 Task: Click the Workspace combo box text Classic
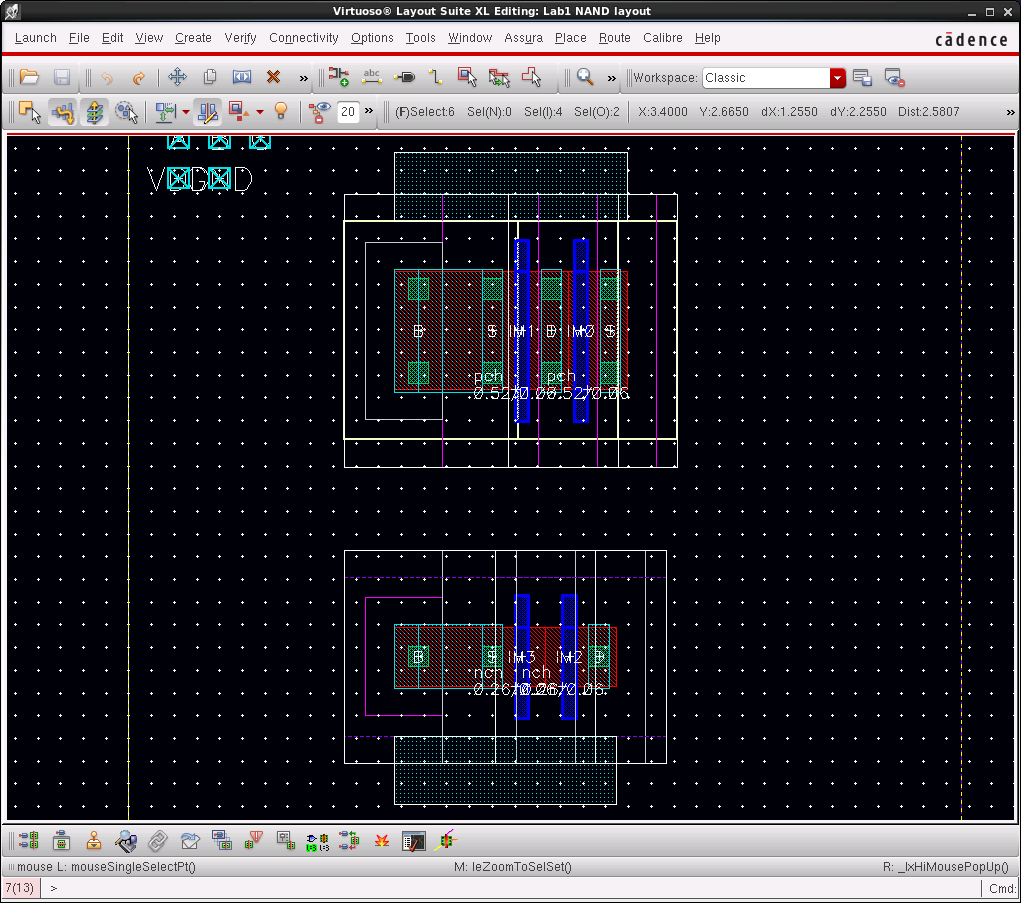click(x=766, y=77)
